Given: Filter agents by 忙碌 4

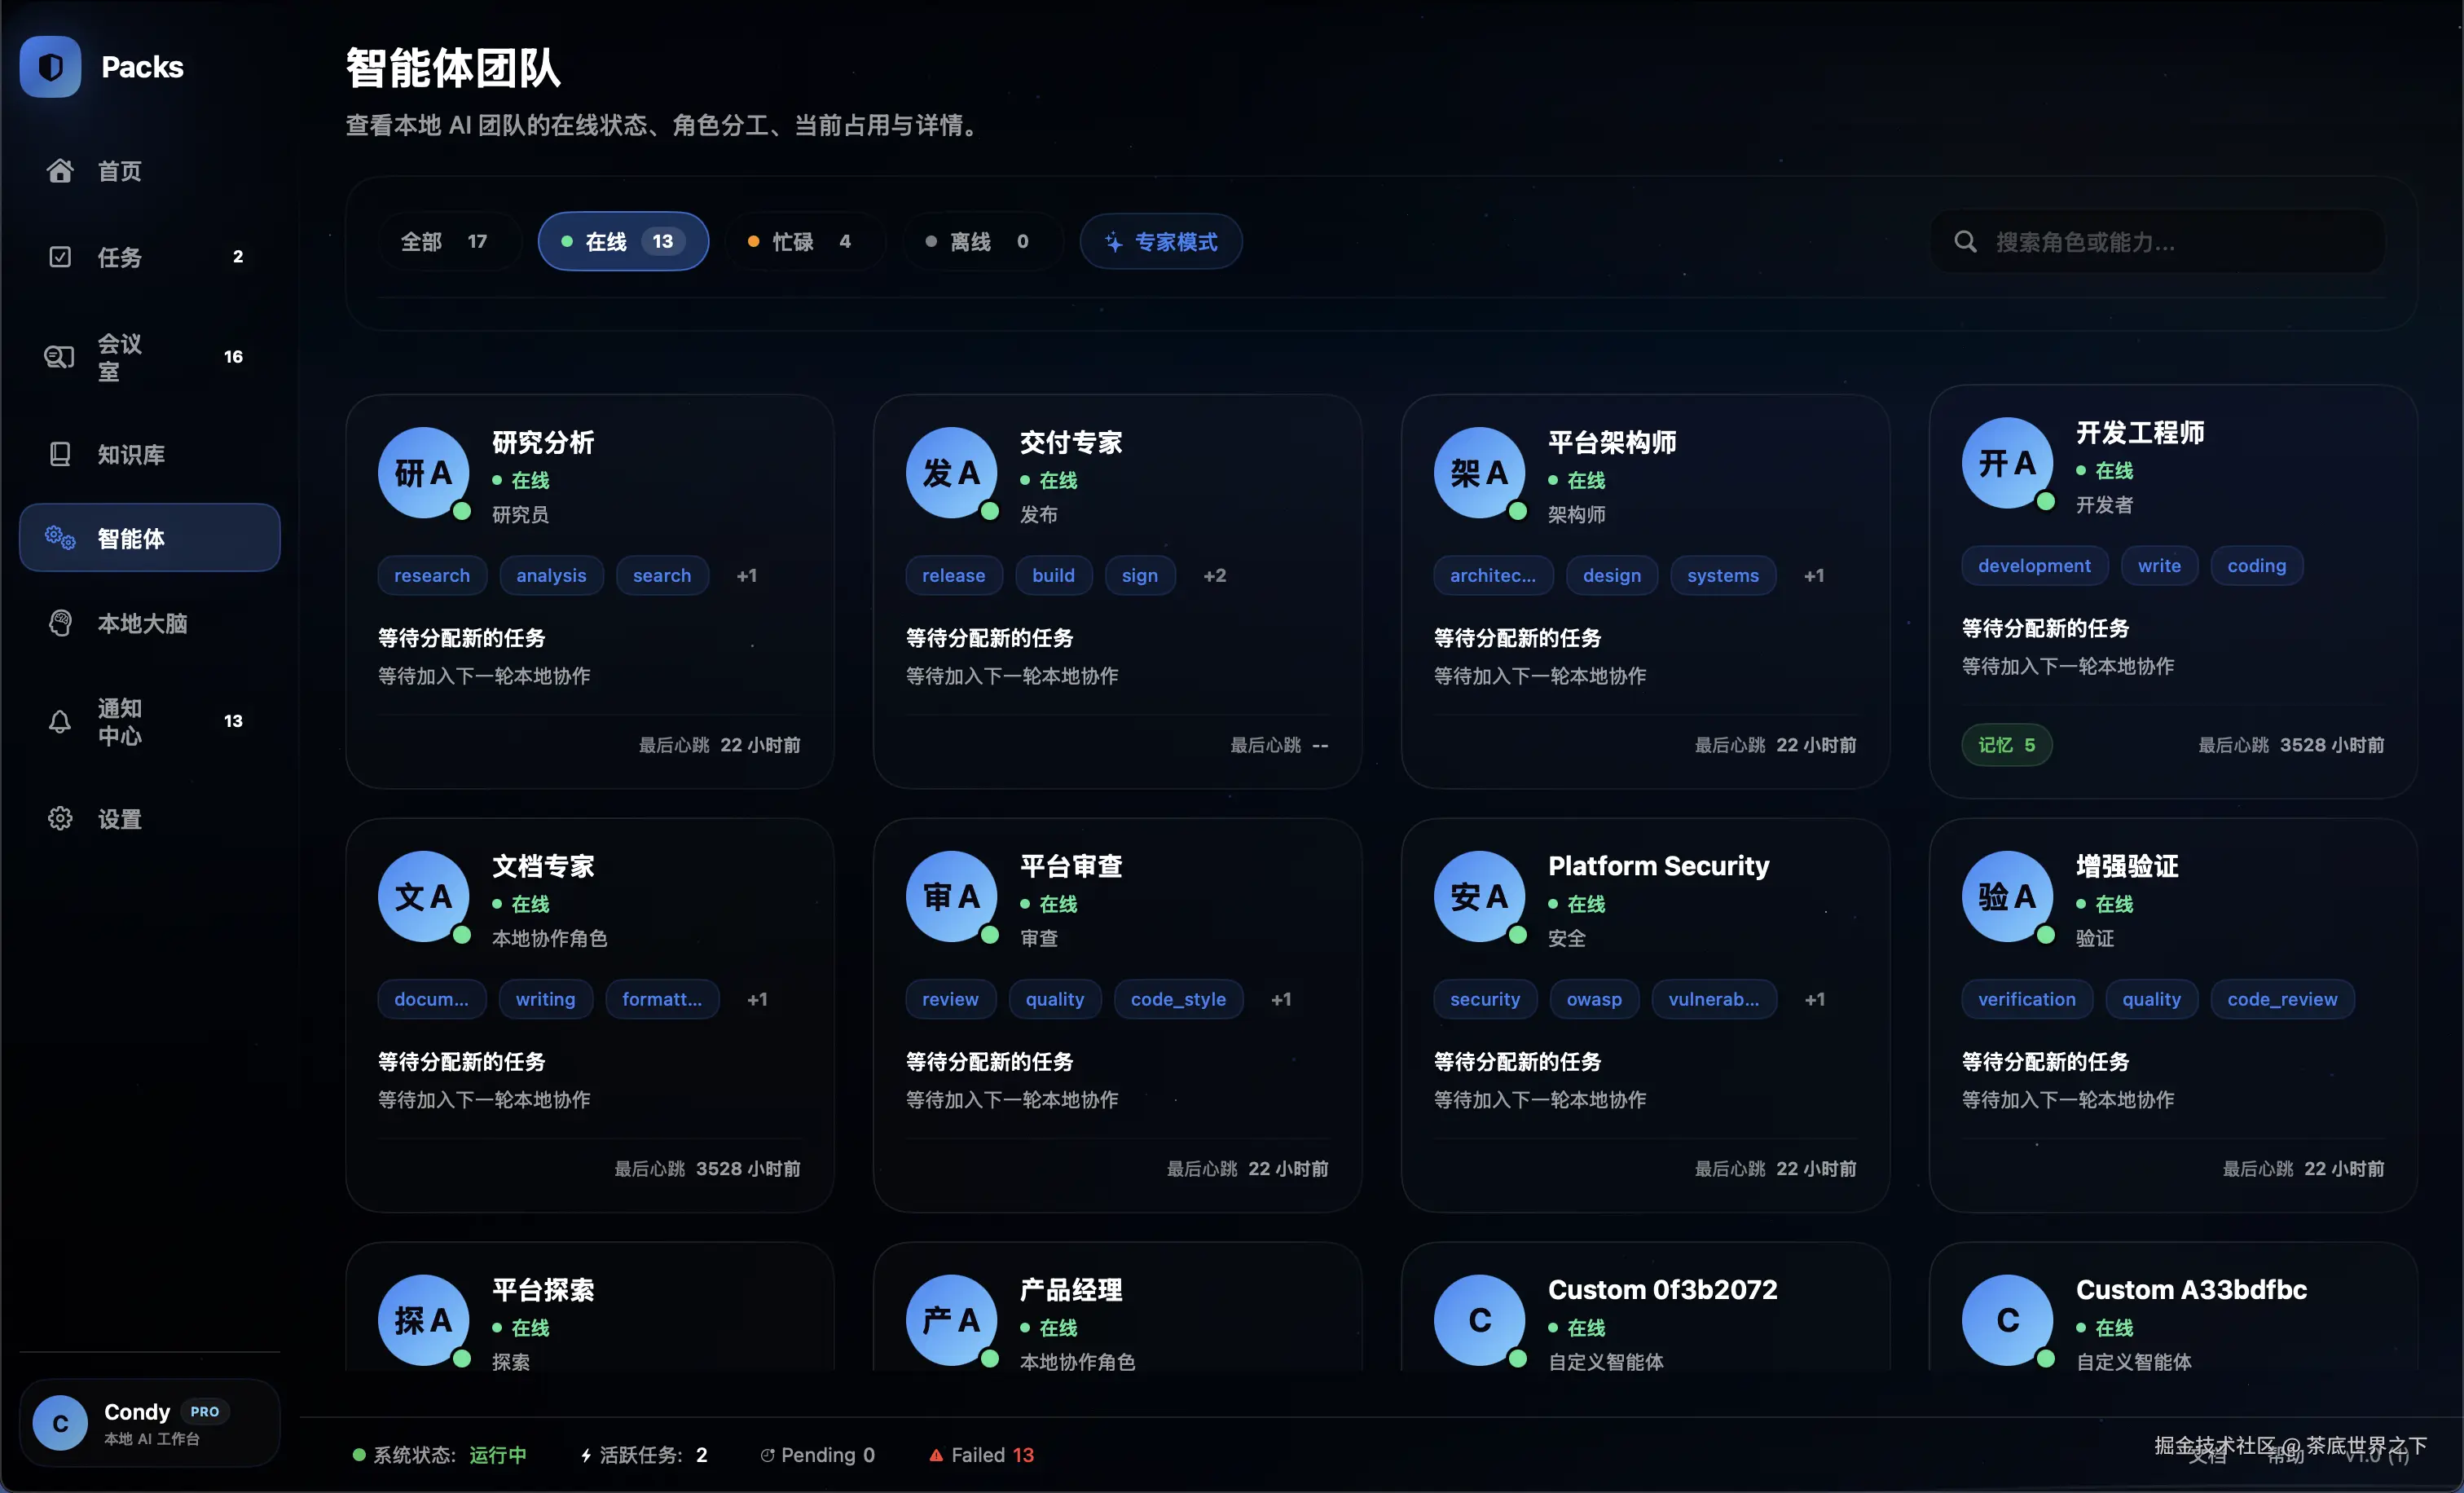Looking at the screenshot, I should pos(805,242).
